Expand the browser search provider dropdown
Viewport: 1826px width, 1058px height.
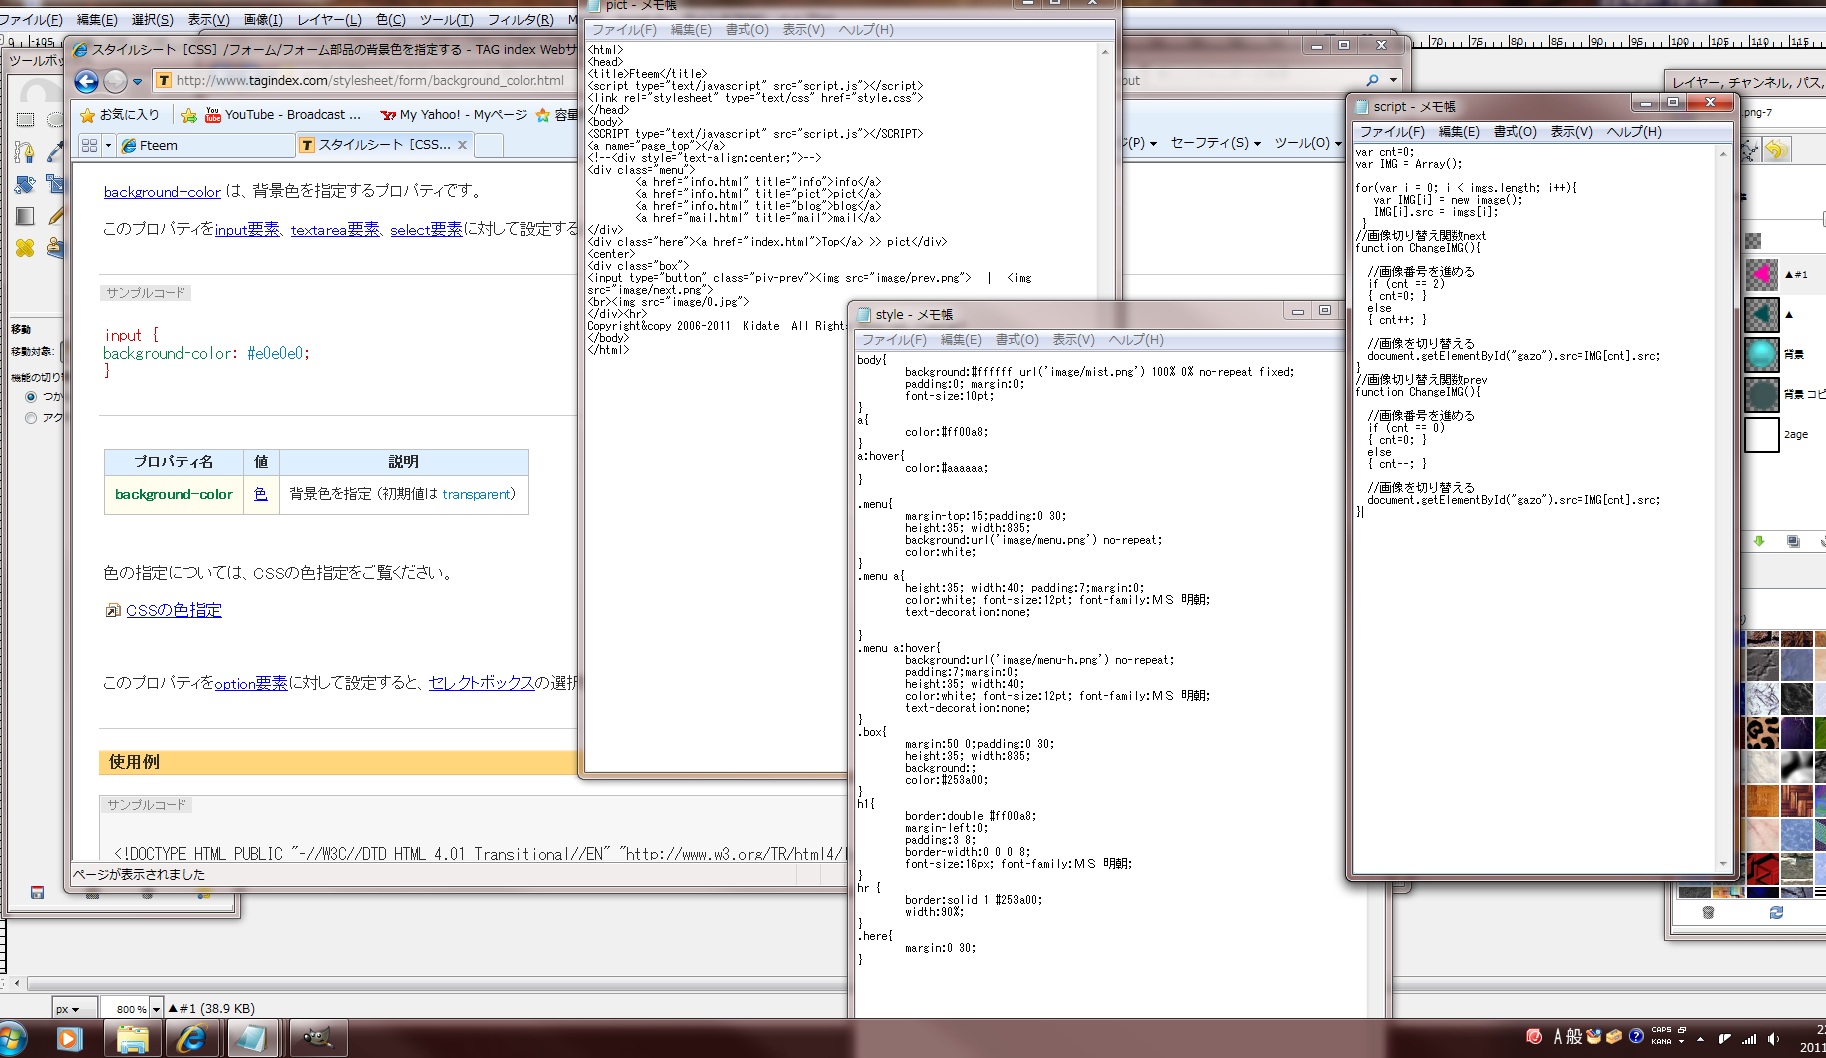(x=1393, y=81)
